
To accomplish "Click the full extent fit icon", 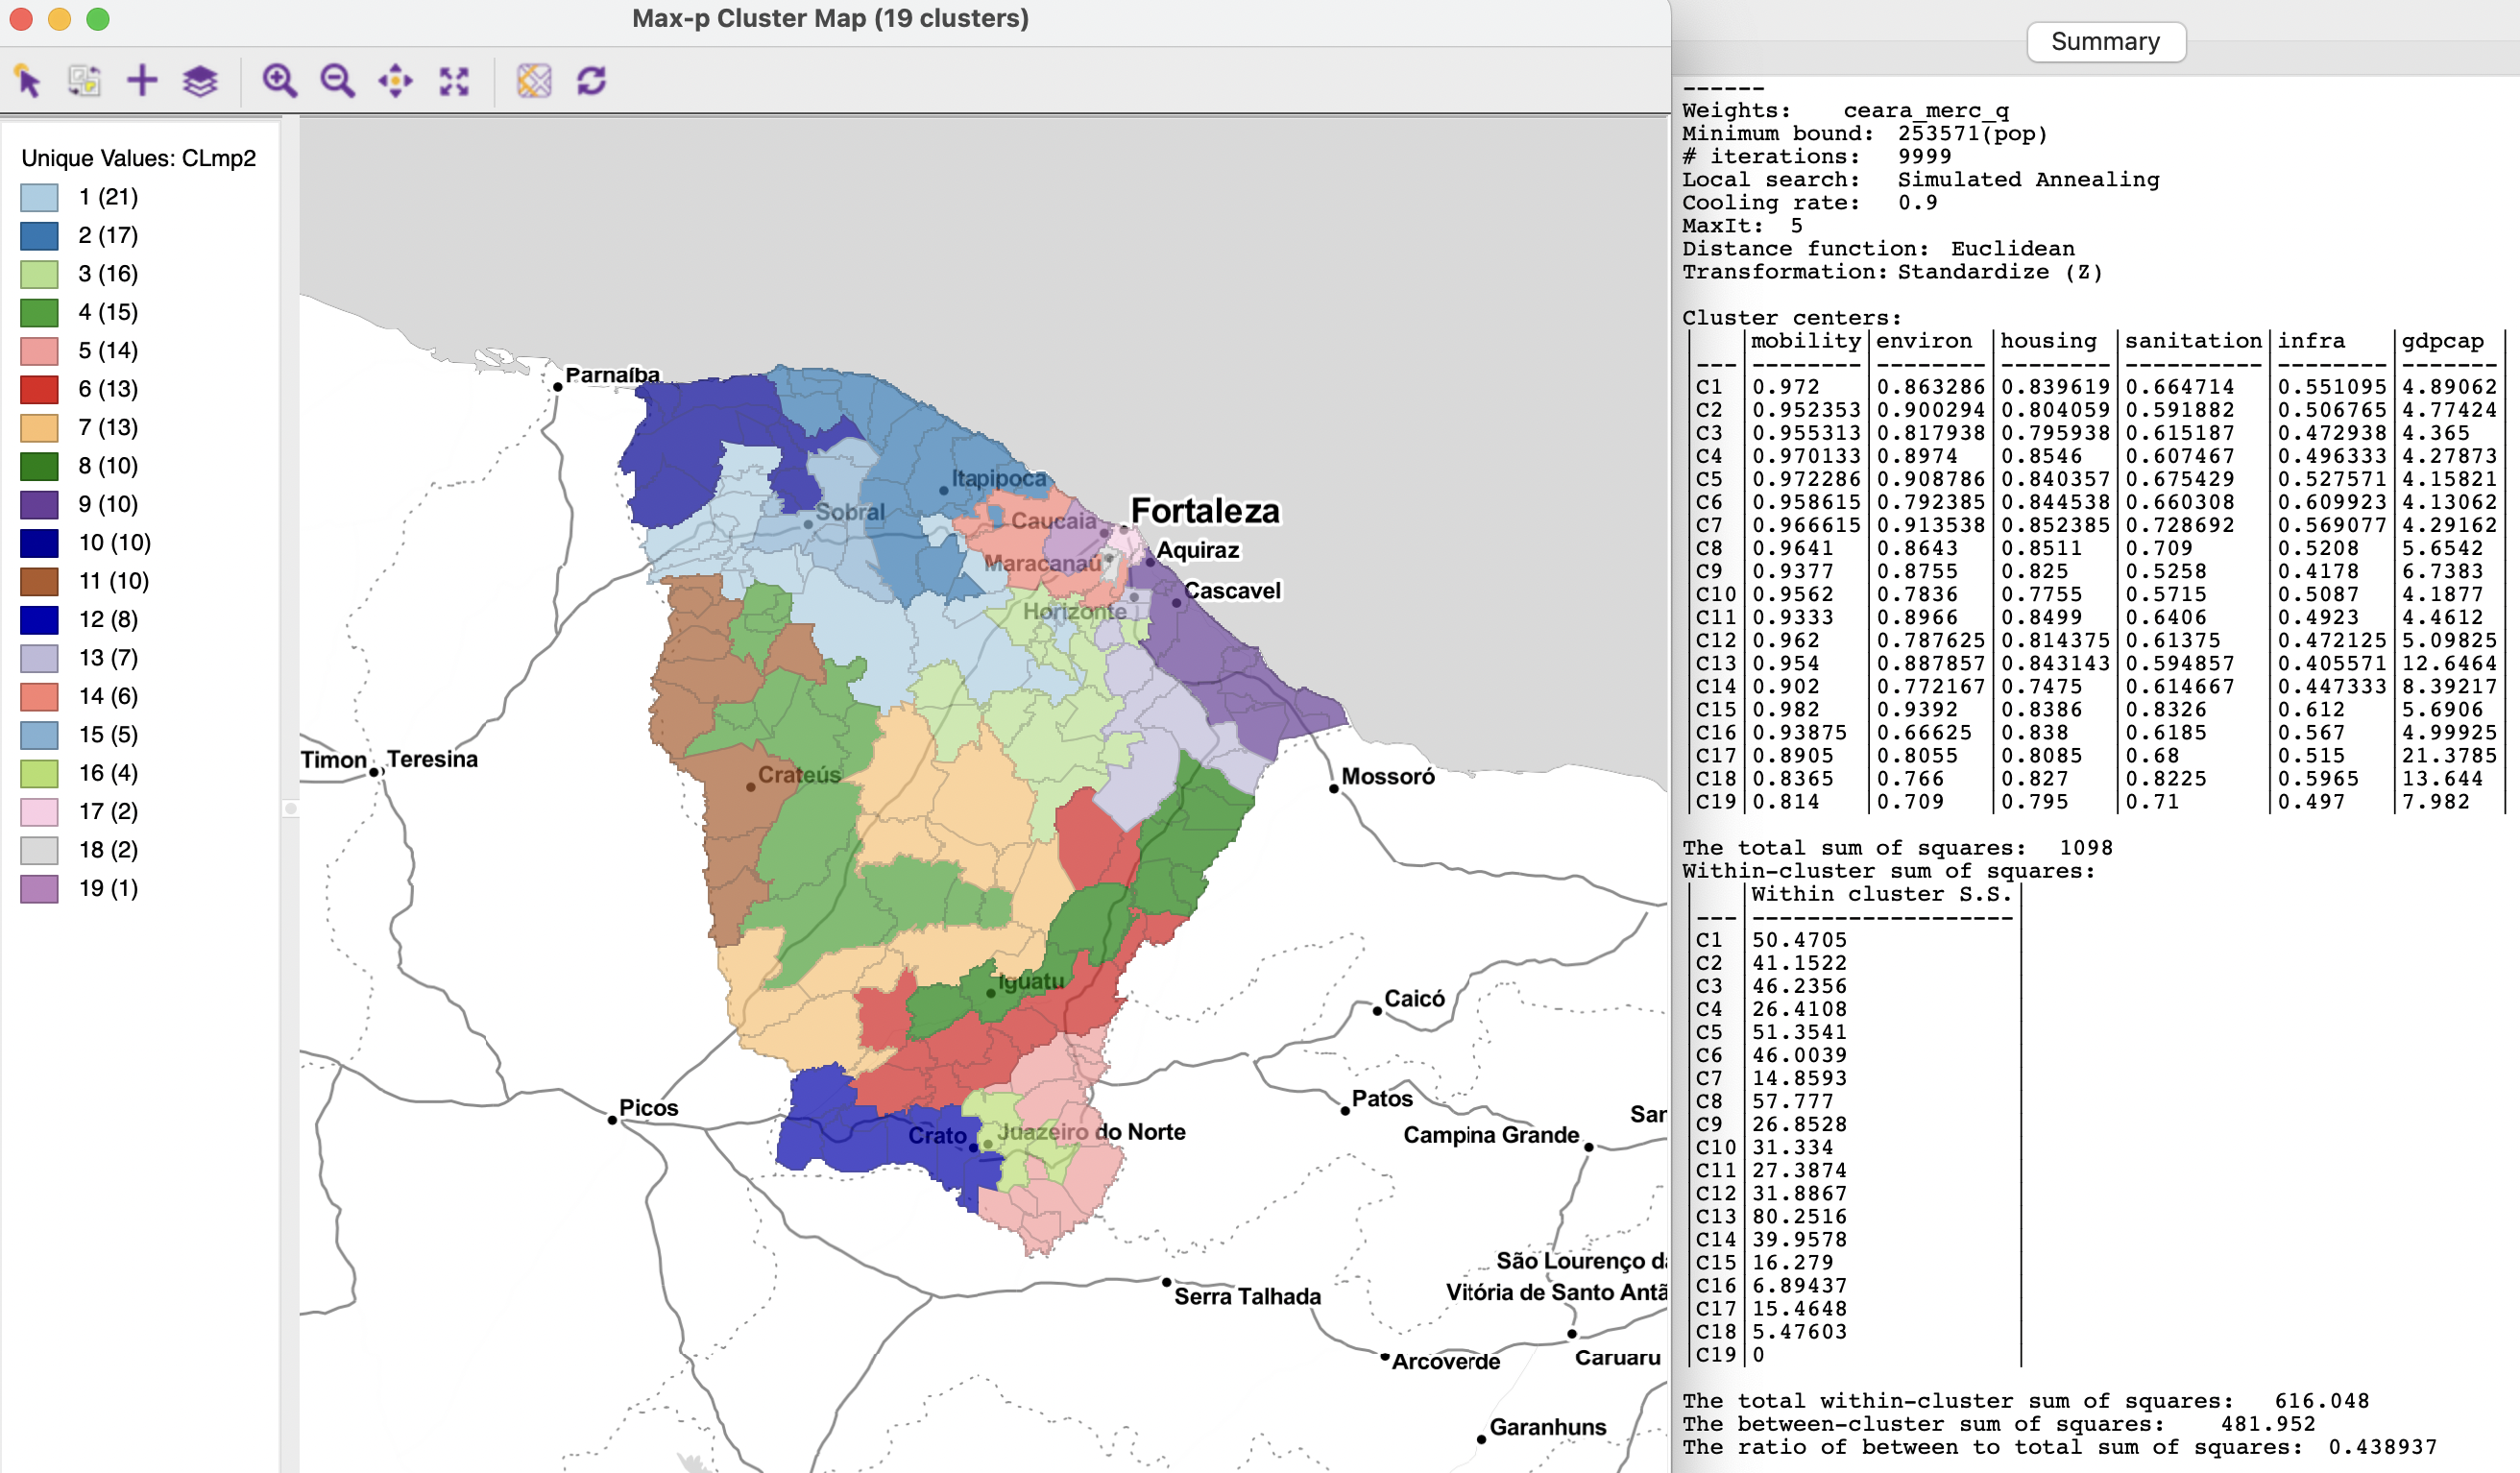I will (454, 81).
